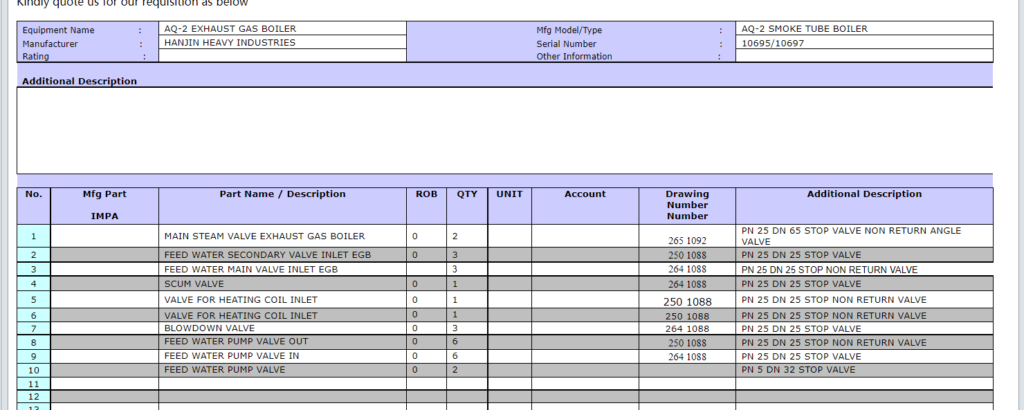Click the empty Rating field

coord(282,56)
